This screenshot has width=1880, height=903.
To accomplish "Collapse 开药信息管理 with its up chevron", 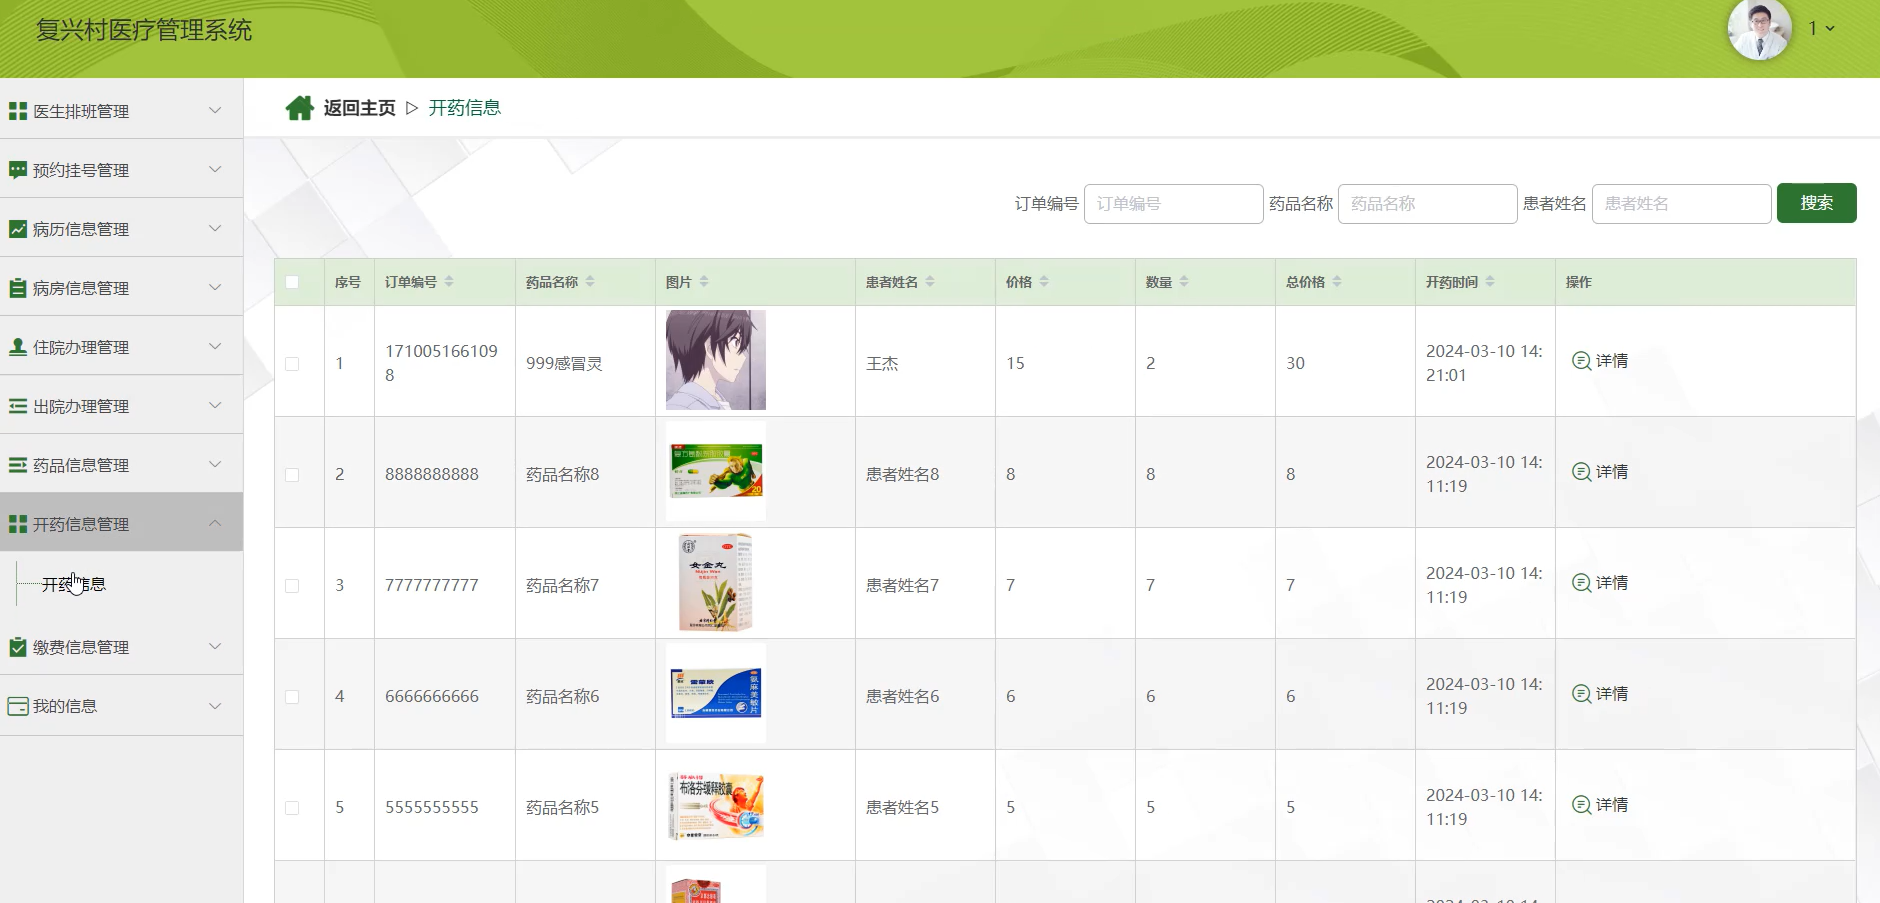I will point(215,523).
